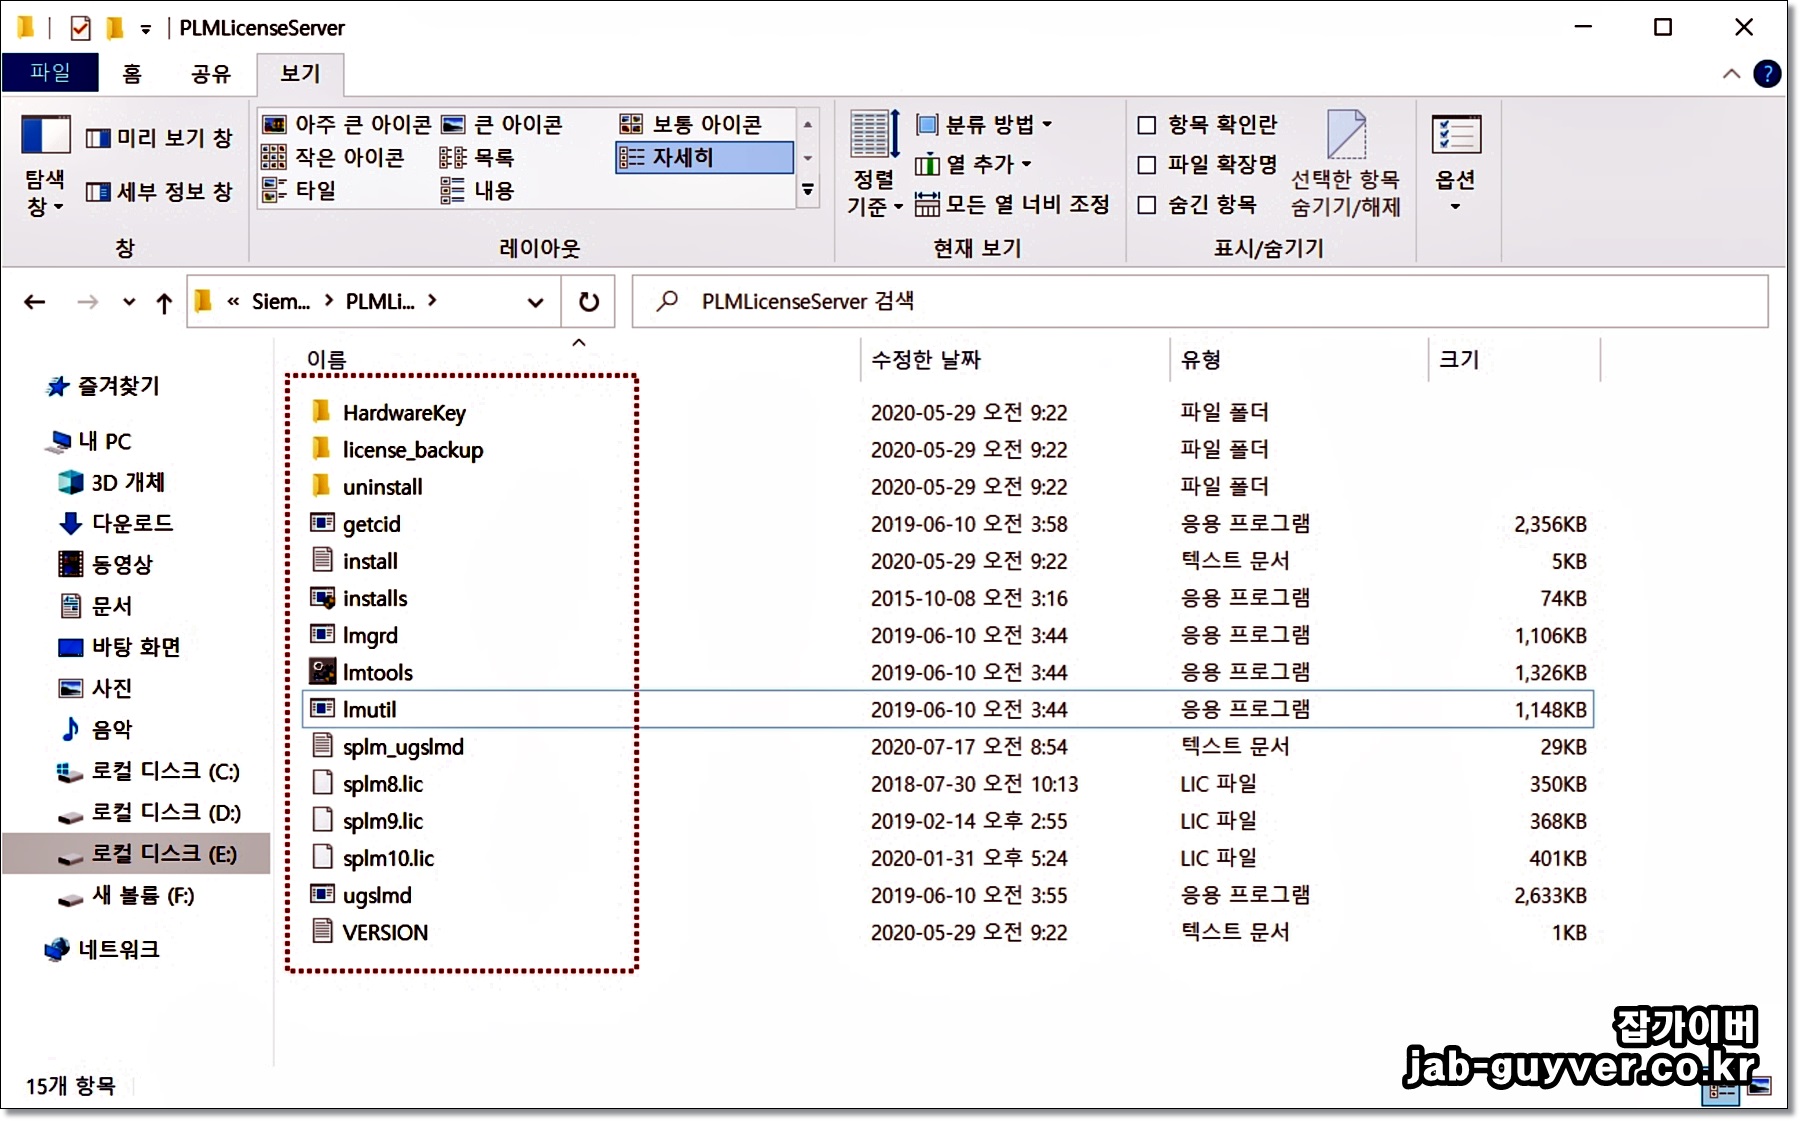Go back with the back arrow
This screenshot has width=1800, height=1121.
(x=35, y=301)
